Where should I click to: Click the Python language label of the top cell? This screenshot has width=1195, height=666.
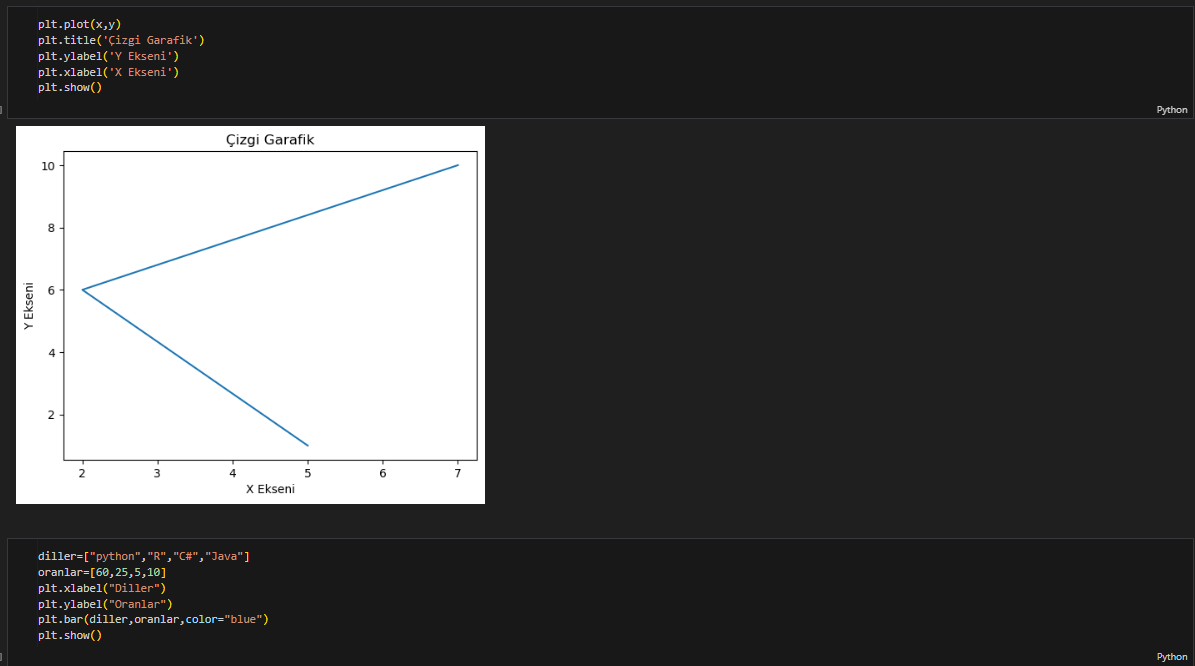point(1172,110)
